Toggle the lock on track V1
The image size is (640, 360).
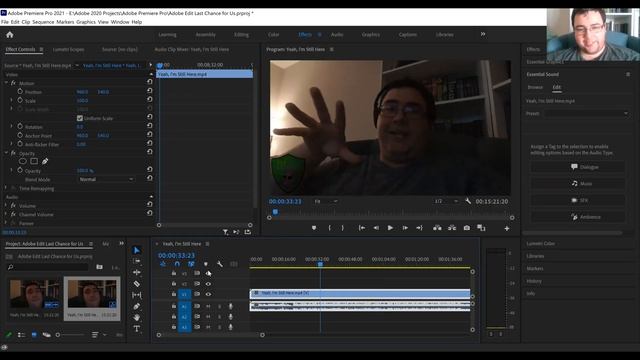click(174, 294)
